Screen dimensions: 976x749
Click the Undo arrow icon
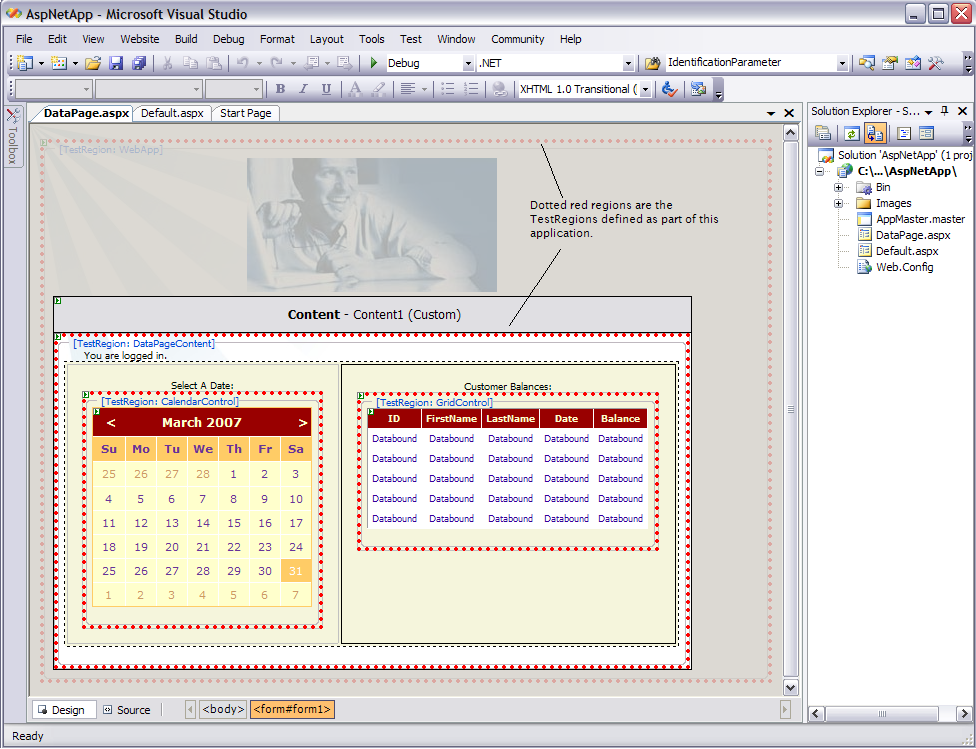pos(243,63)
